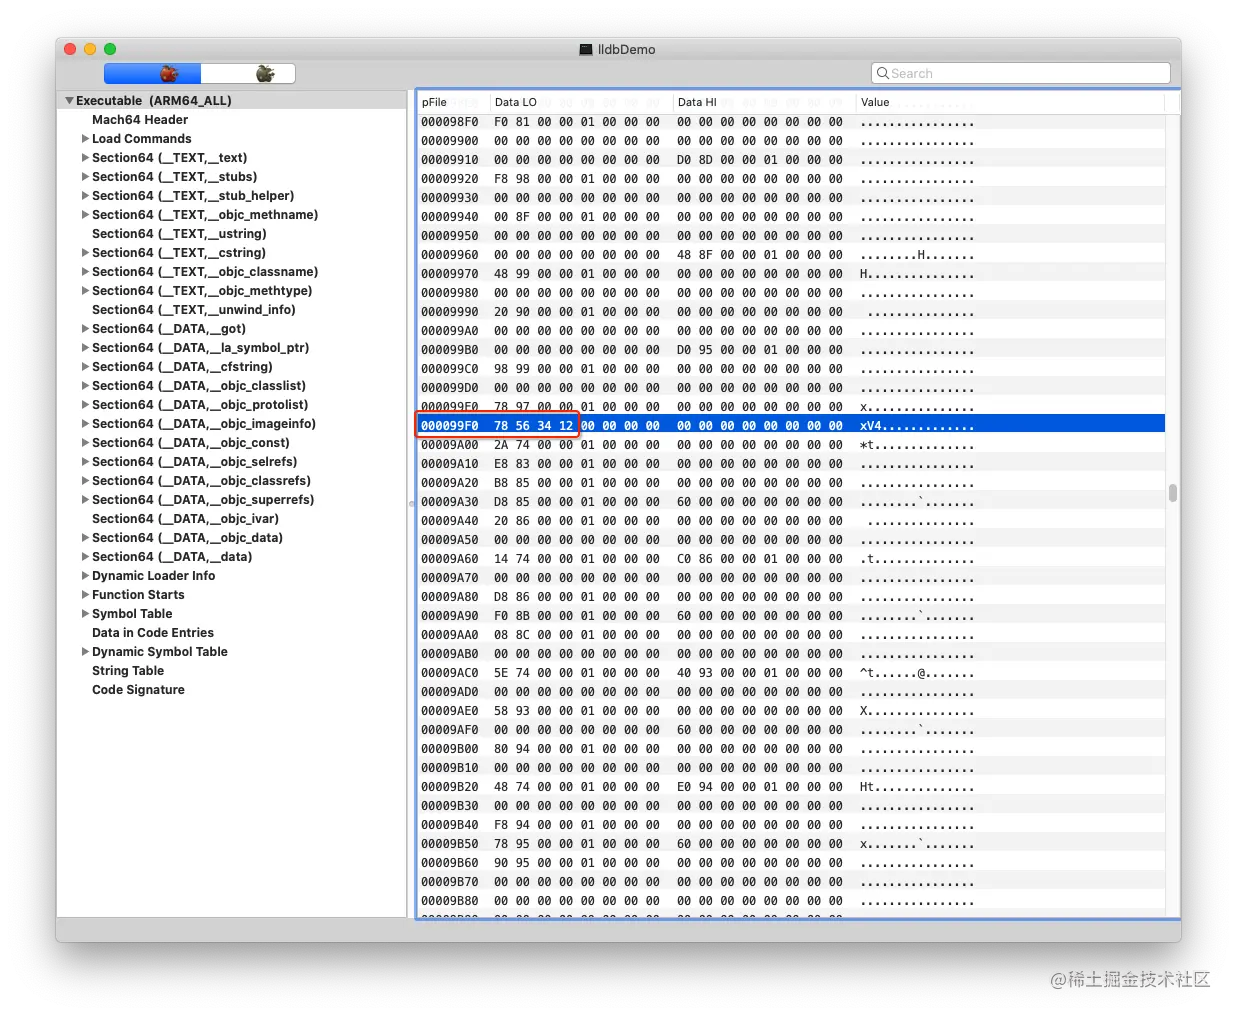Viewport: 1237px width, 1016px height.
Task: Expand Section64 (__TEXT,__text) disclosure triangle
Action: [x=85, y=158]
